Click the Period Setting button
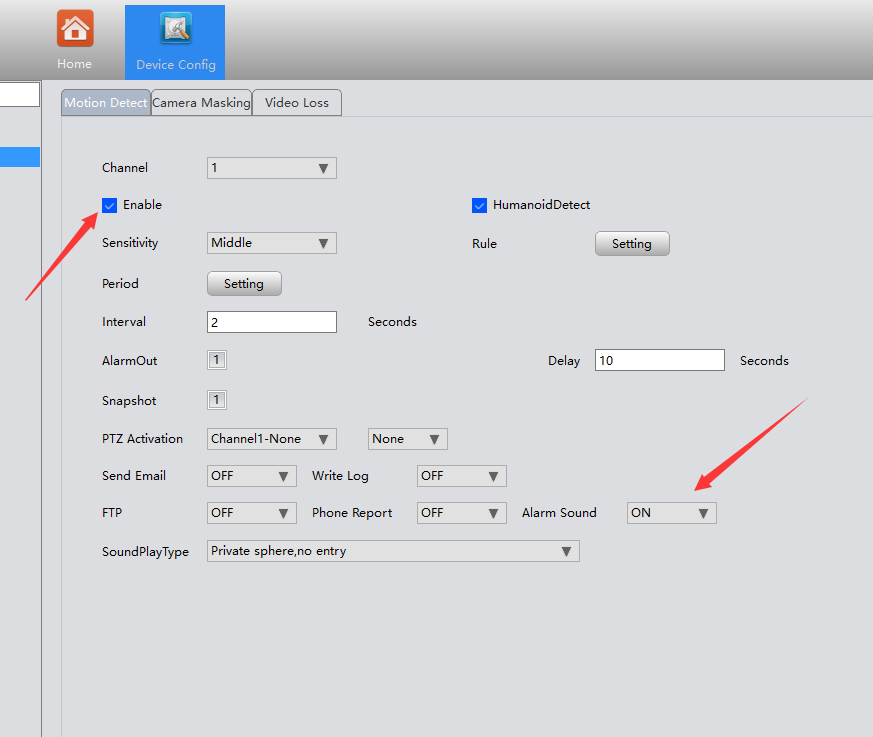The width and height of the screenshot is (873, 737). tap(244, 284)
